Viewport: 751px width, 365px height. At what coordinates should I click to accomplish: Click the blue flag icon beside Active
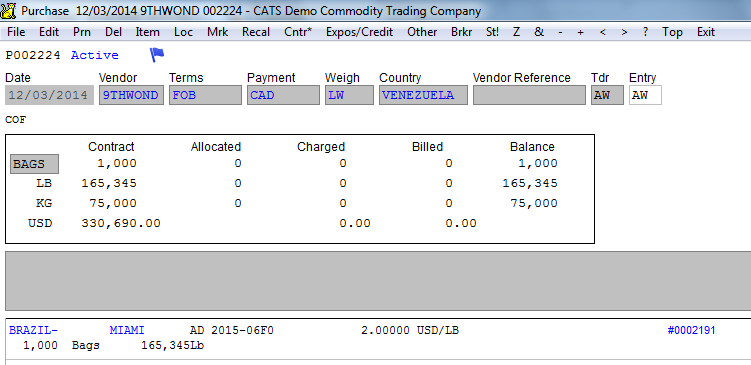(157, 55)
